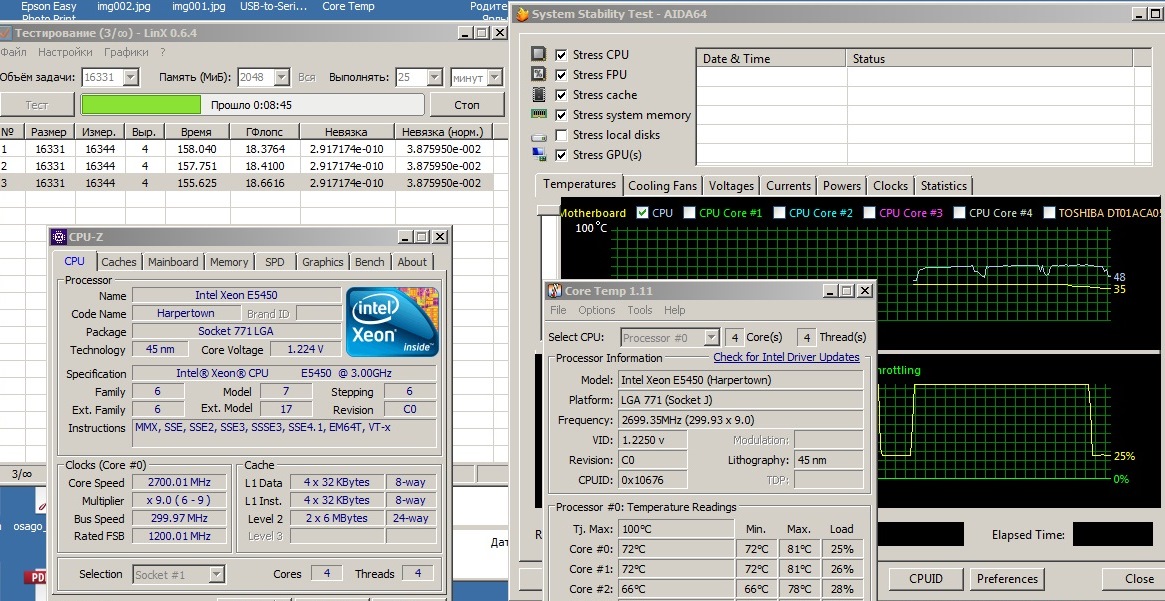Switch to AIDA64 Statistics tab
The image size is (1165, 601).
coord(944,186)
